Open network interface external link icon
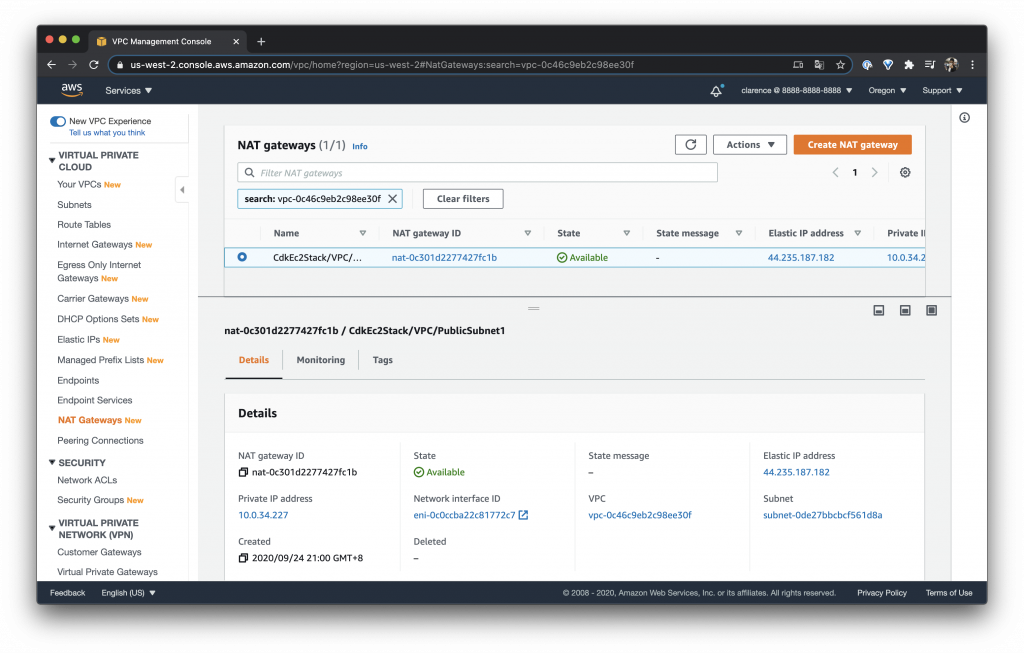 coord(523,515)
